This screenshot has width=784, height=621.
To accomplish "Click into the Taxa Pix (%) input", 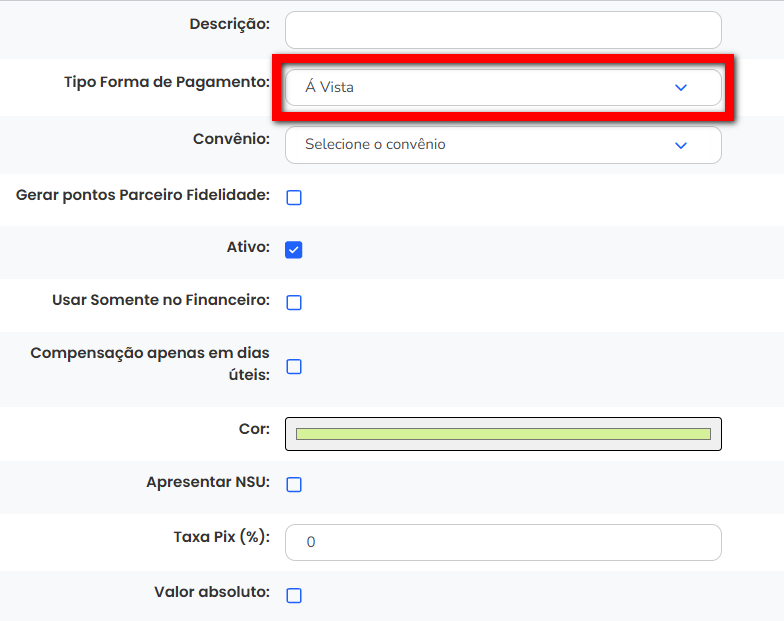I will (x=503, y=542).
